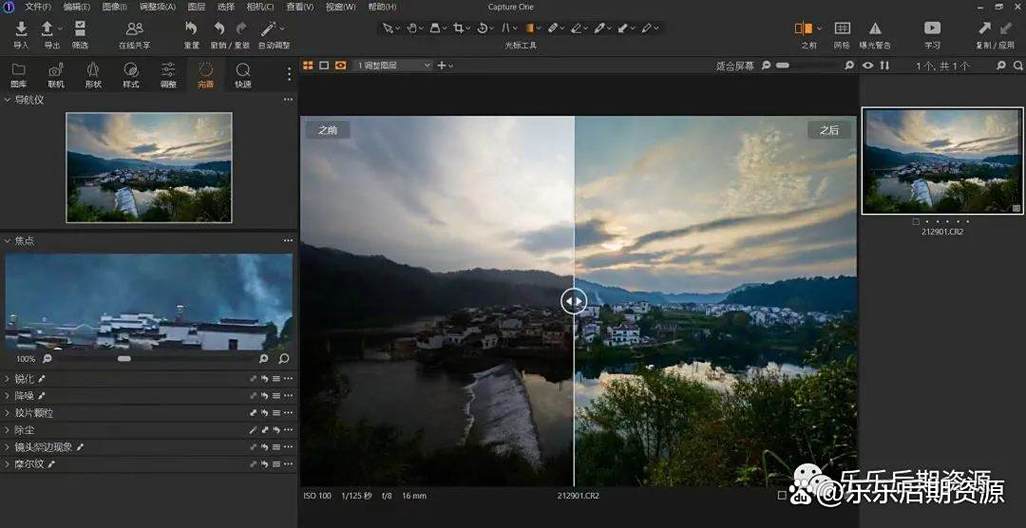Image resolution: width=1026 pixels, height=528 pixels.
Task: Click the redo arrow icon
Action: [241, 28]
